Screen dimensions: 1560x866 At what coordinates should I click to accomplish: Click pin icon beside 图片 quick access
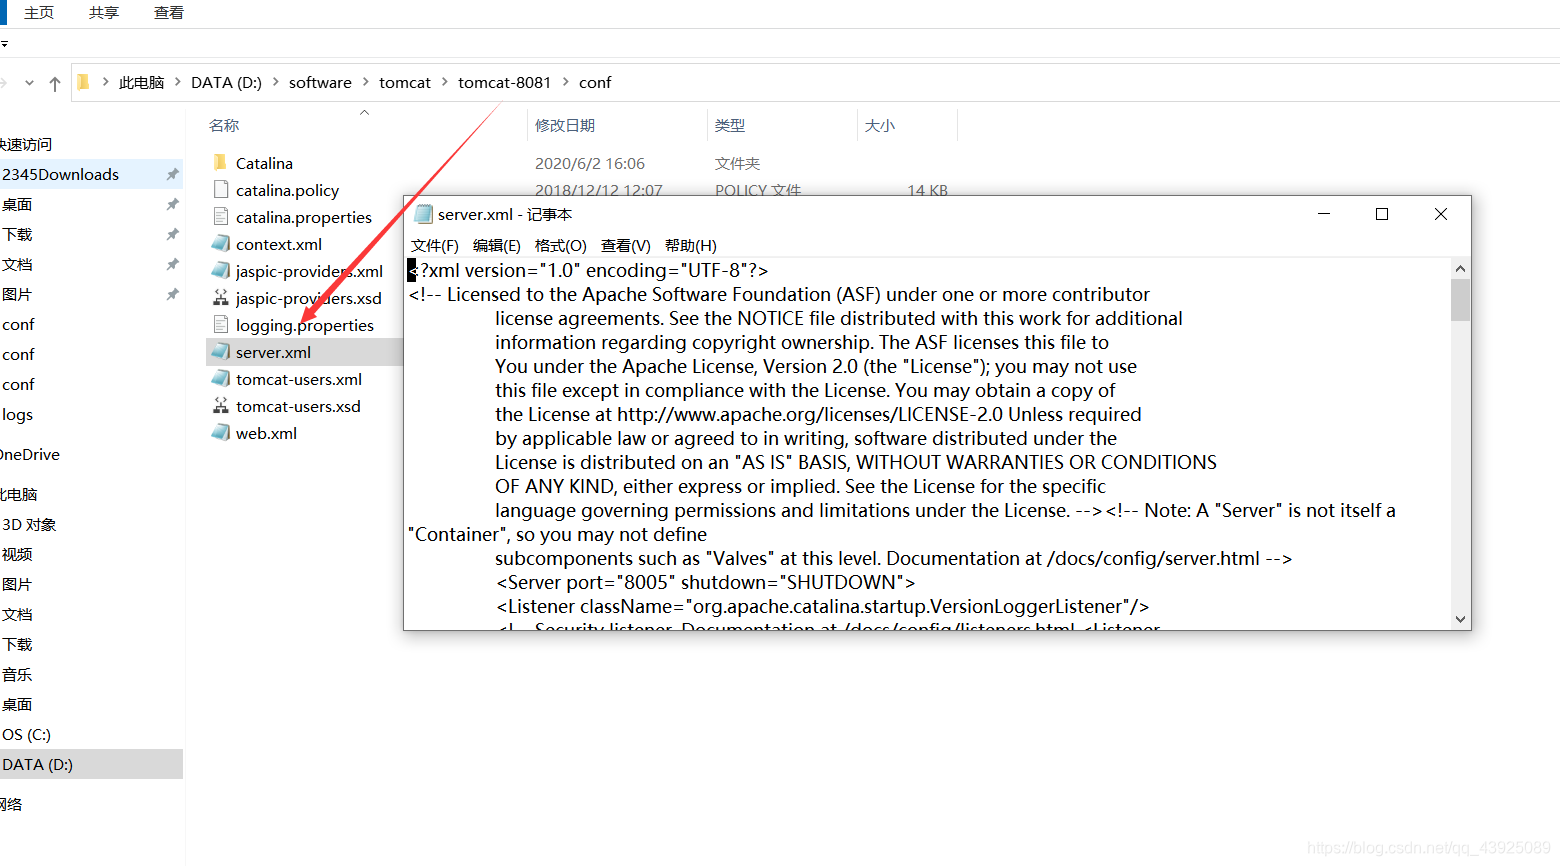(x=172, y=294)
